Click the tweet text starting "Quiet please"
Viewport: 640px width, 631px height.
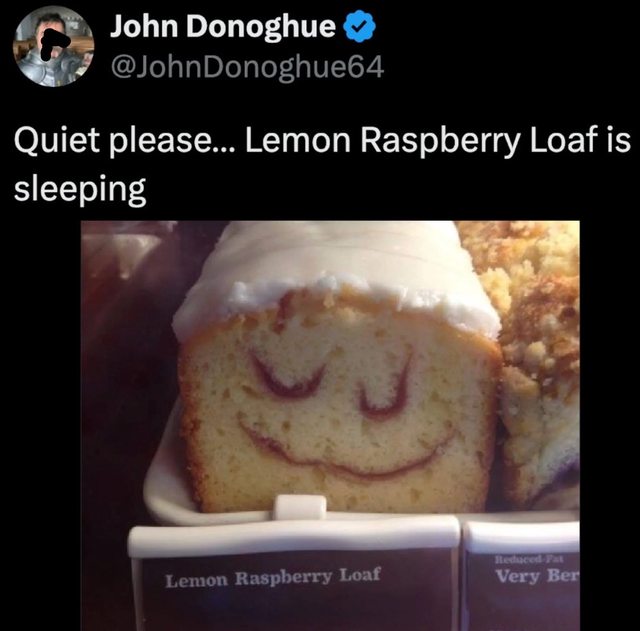click(x=322, y=164)
